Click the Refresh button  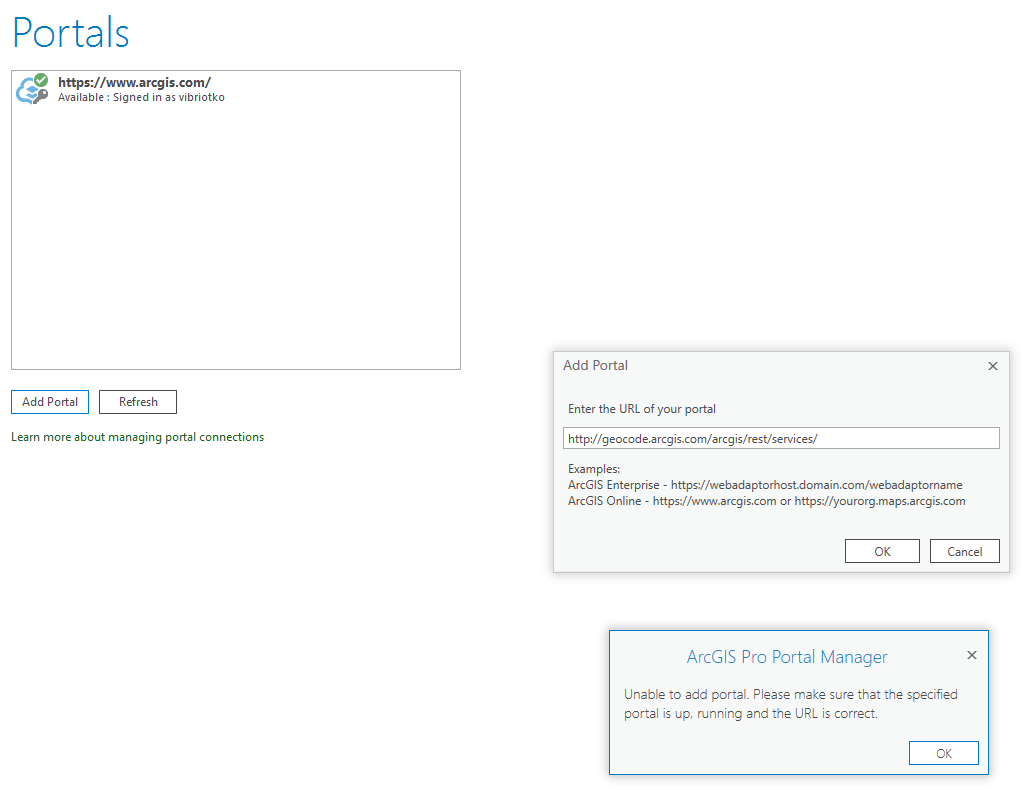click(138, 402)
